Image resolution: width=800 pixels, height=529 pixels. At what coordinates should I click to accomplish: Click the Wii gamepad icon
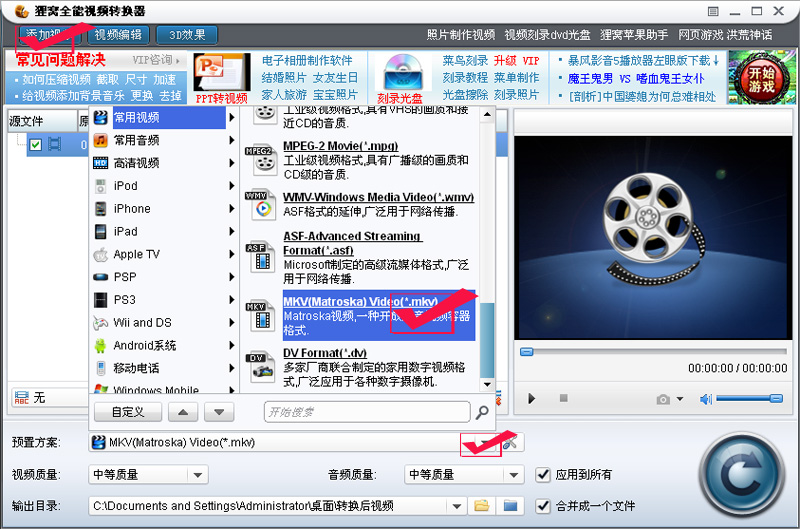(x=101, y=323)
